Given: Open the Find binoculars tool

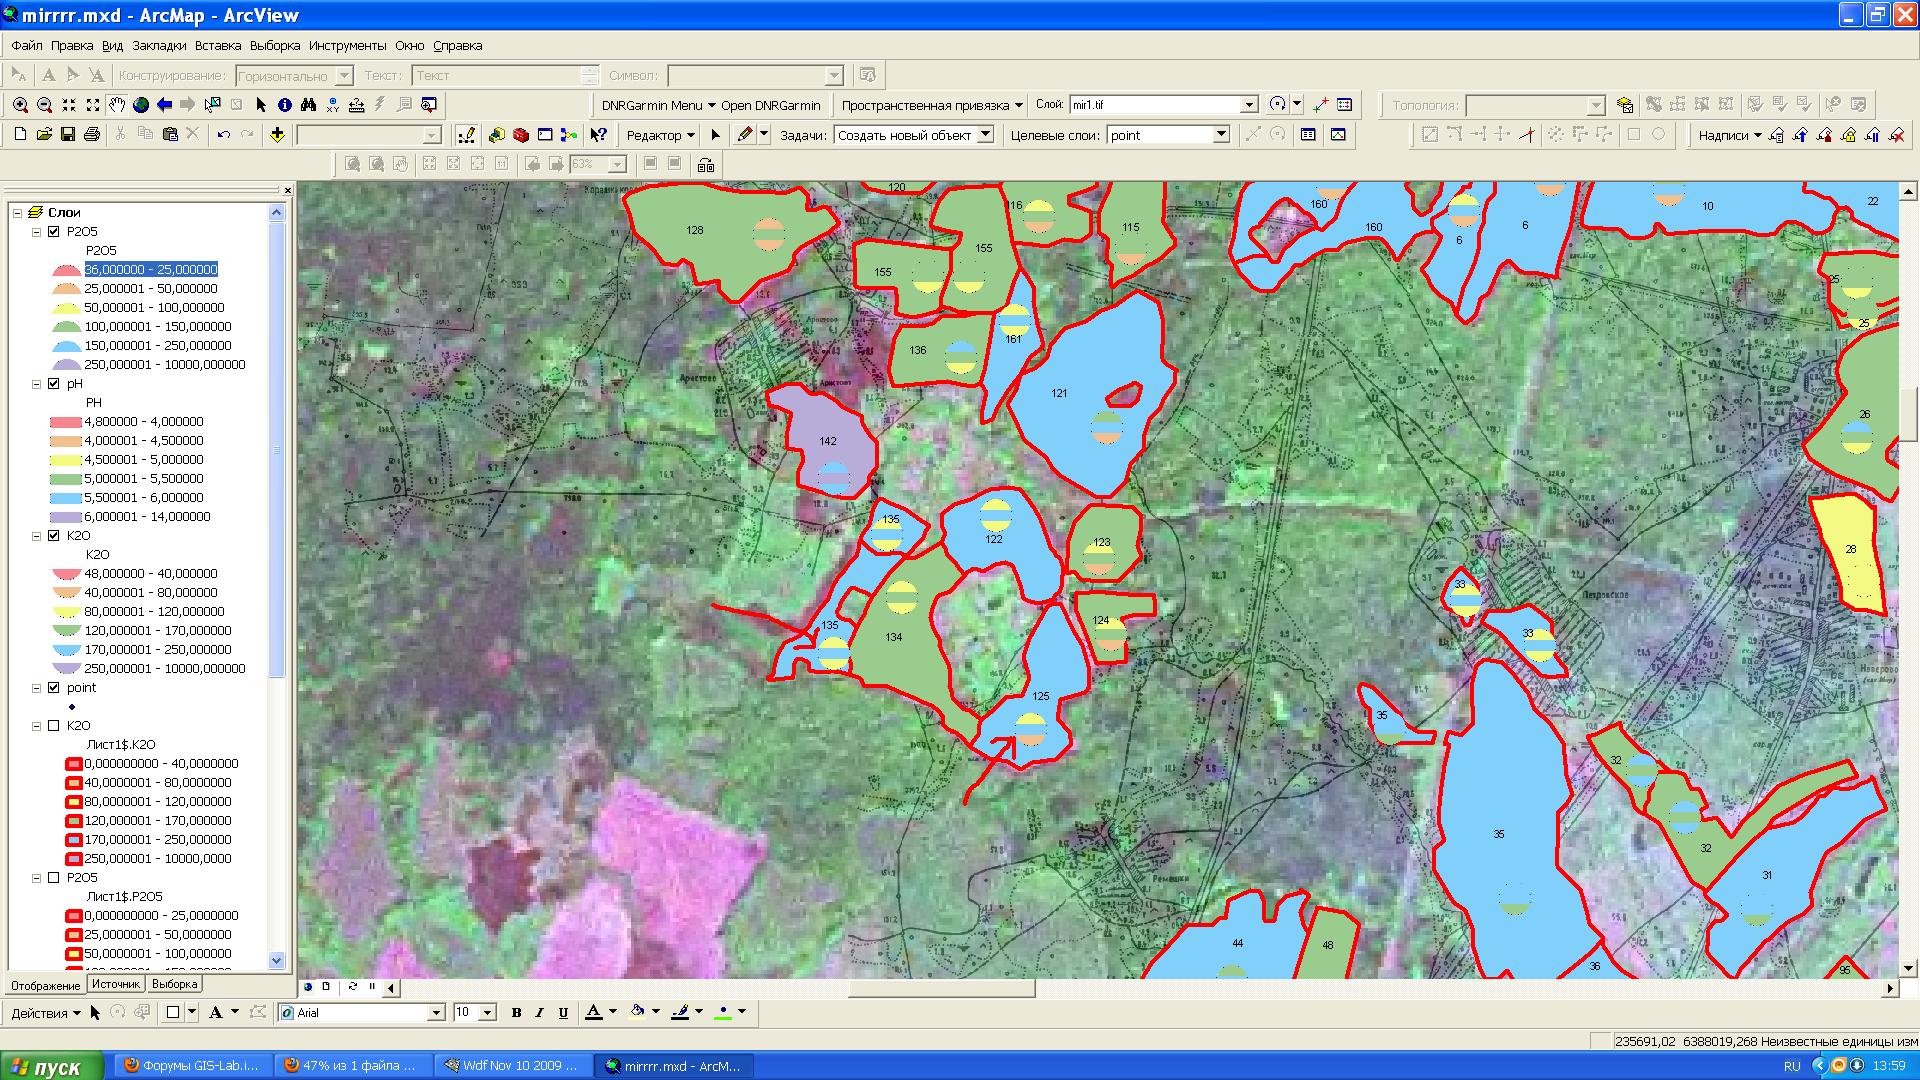Looking at the screenshot, I should (309, 105).
